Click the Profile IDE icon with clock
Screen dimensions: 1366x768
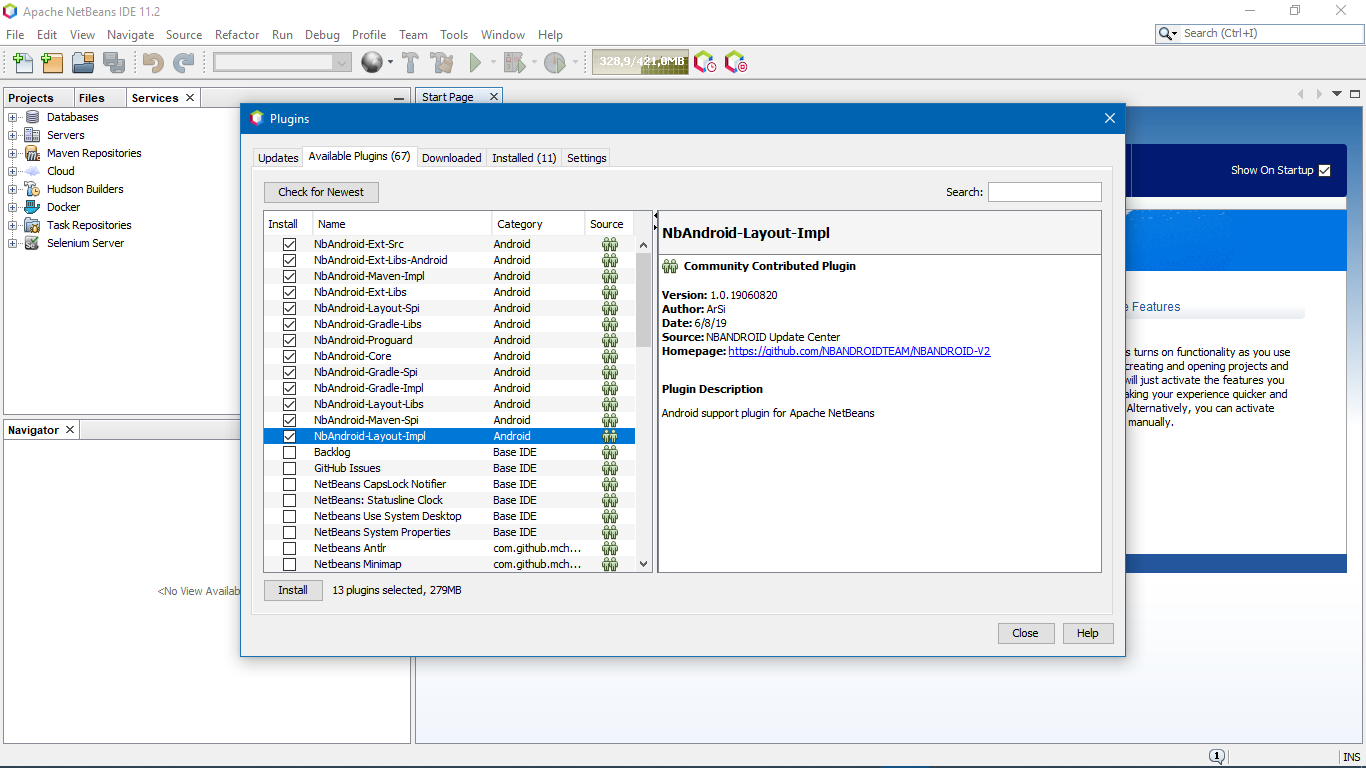pos(705,63)
